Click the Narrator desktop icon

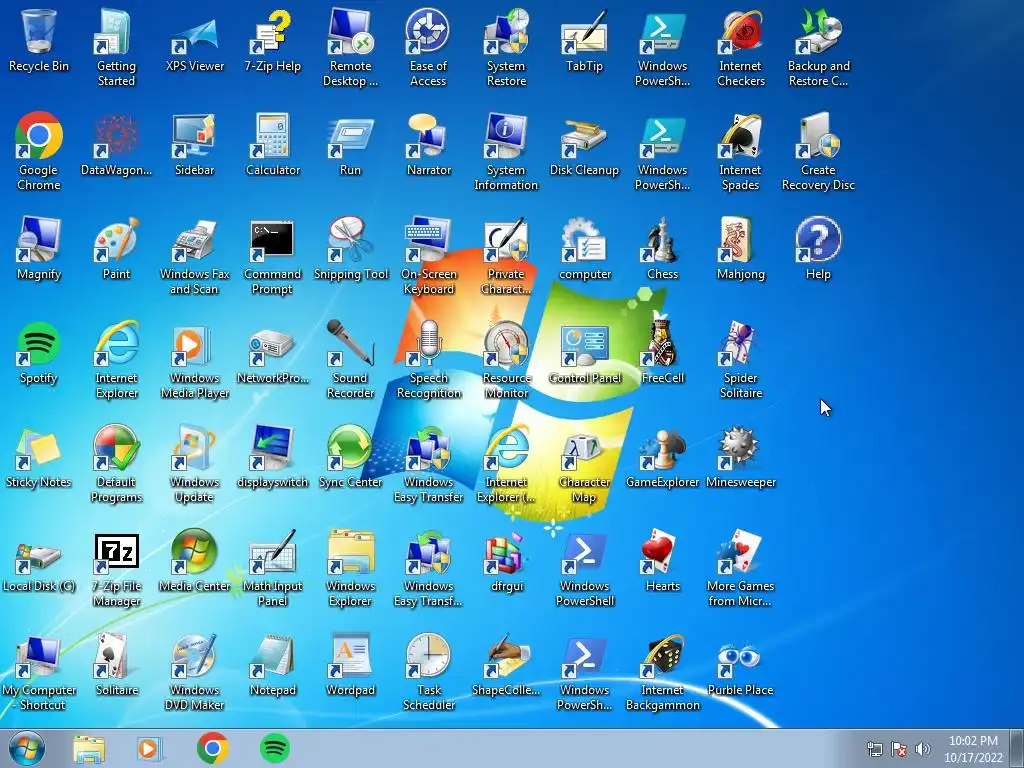pos(428,144)
